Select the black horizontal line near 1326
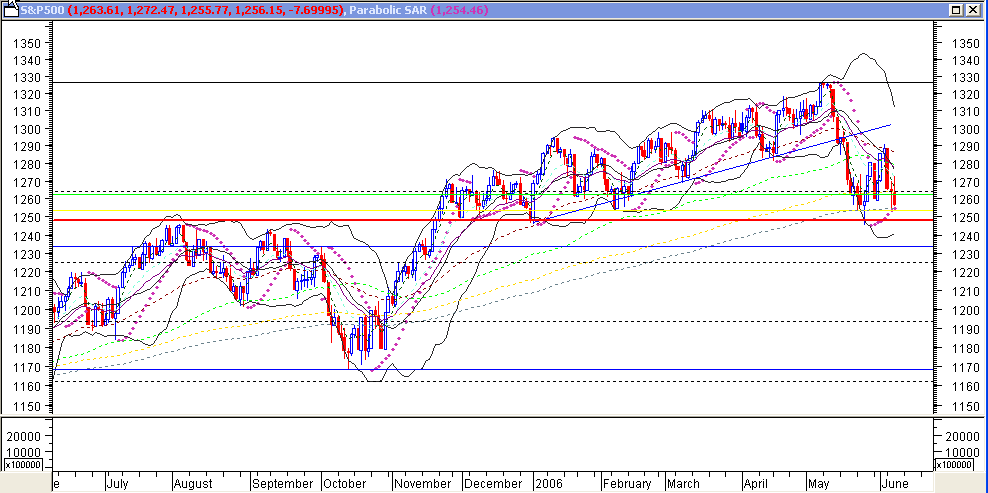Viewport: 988px width, 493px height. tap(491, 83)
